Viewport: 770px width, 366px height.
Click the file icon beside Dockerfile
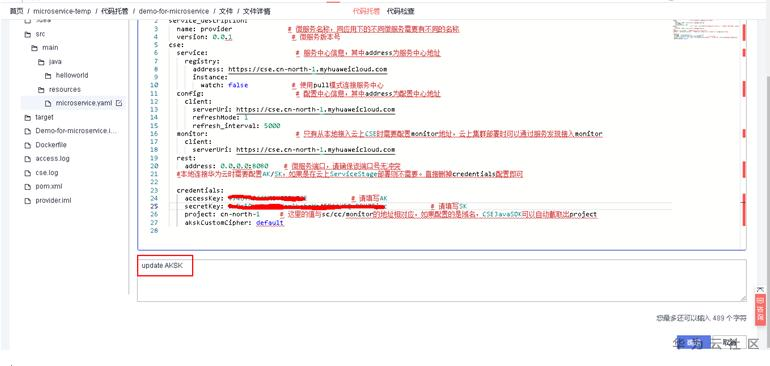click(x=27, y=145)
